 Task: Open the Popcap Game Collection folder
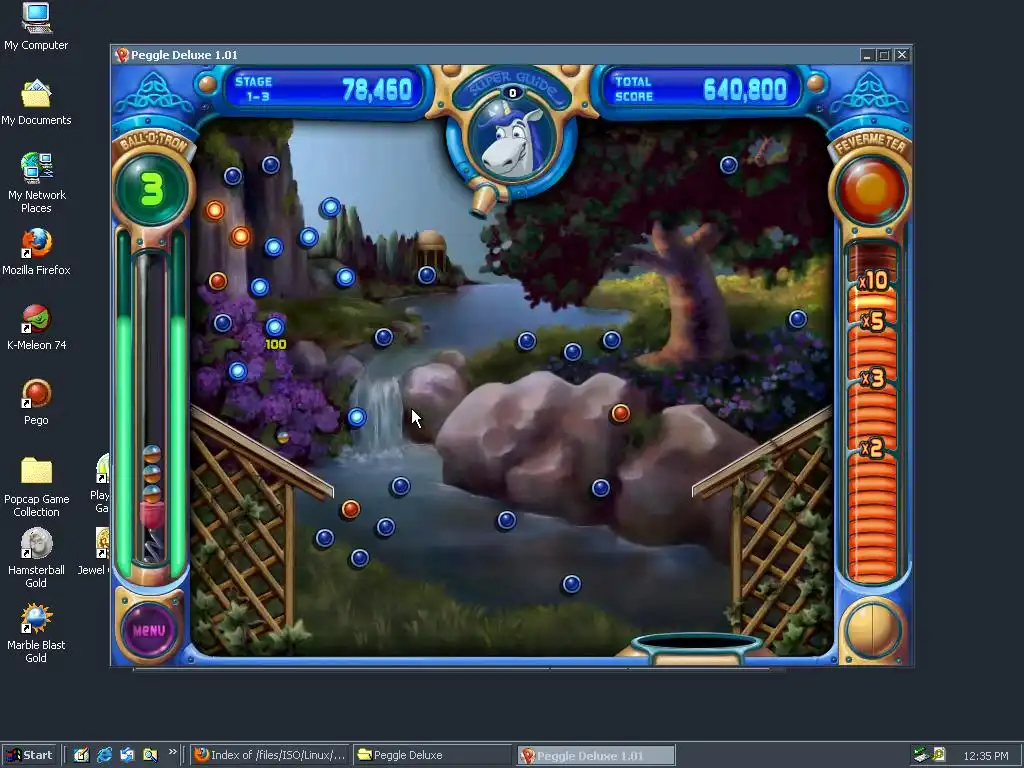pyautogui.click(x=36, y=487)
